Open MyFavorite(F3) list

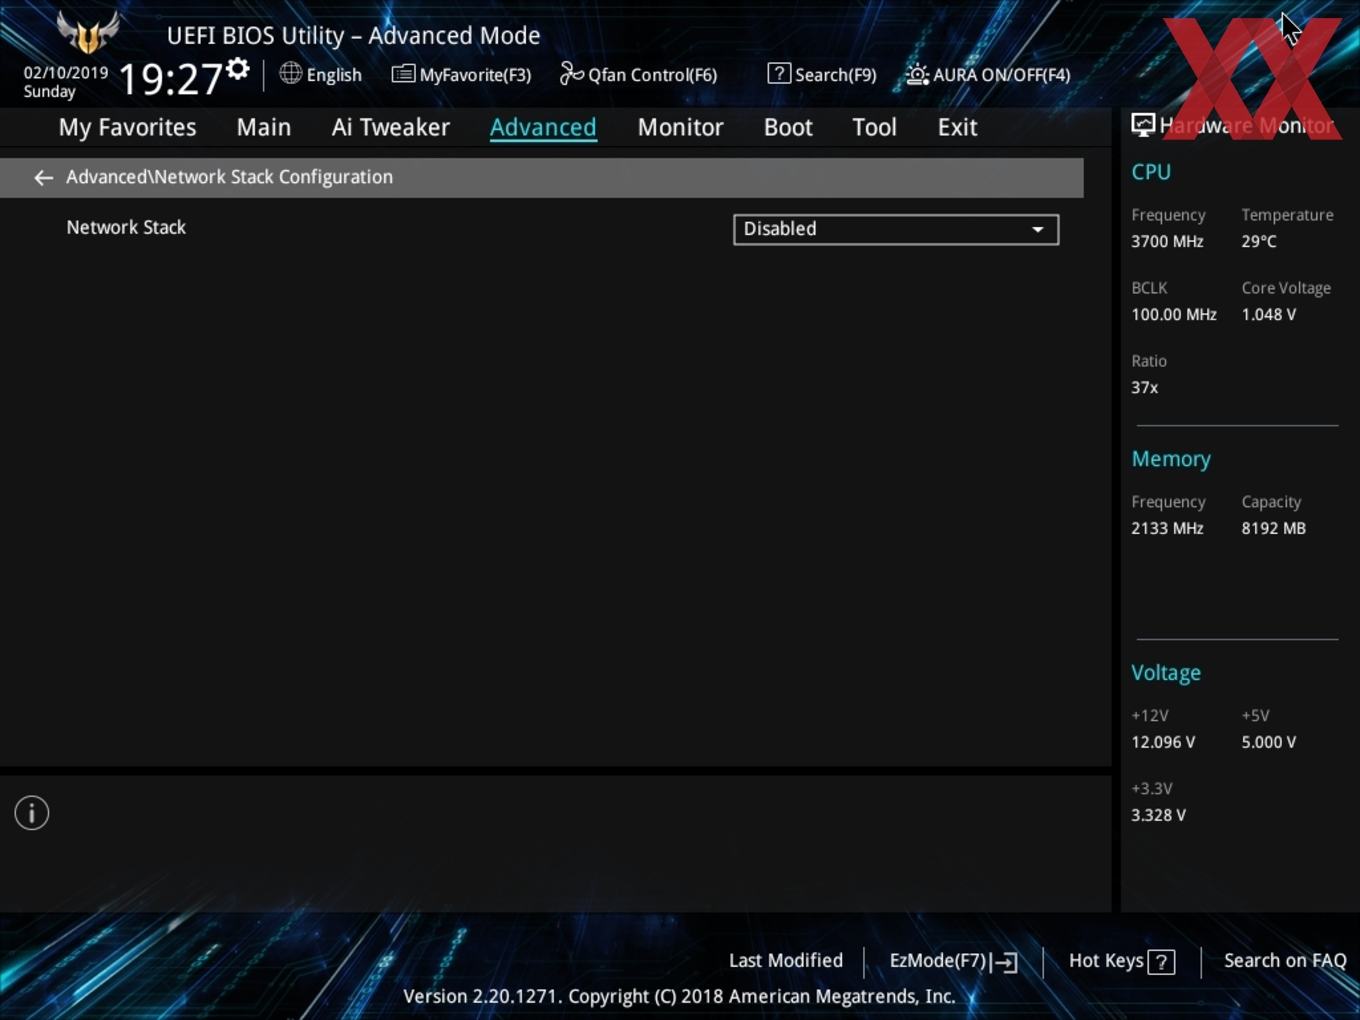click(x=461, y=74)
